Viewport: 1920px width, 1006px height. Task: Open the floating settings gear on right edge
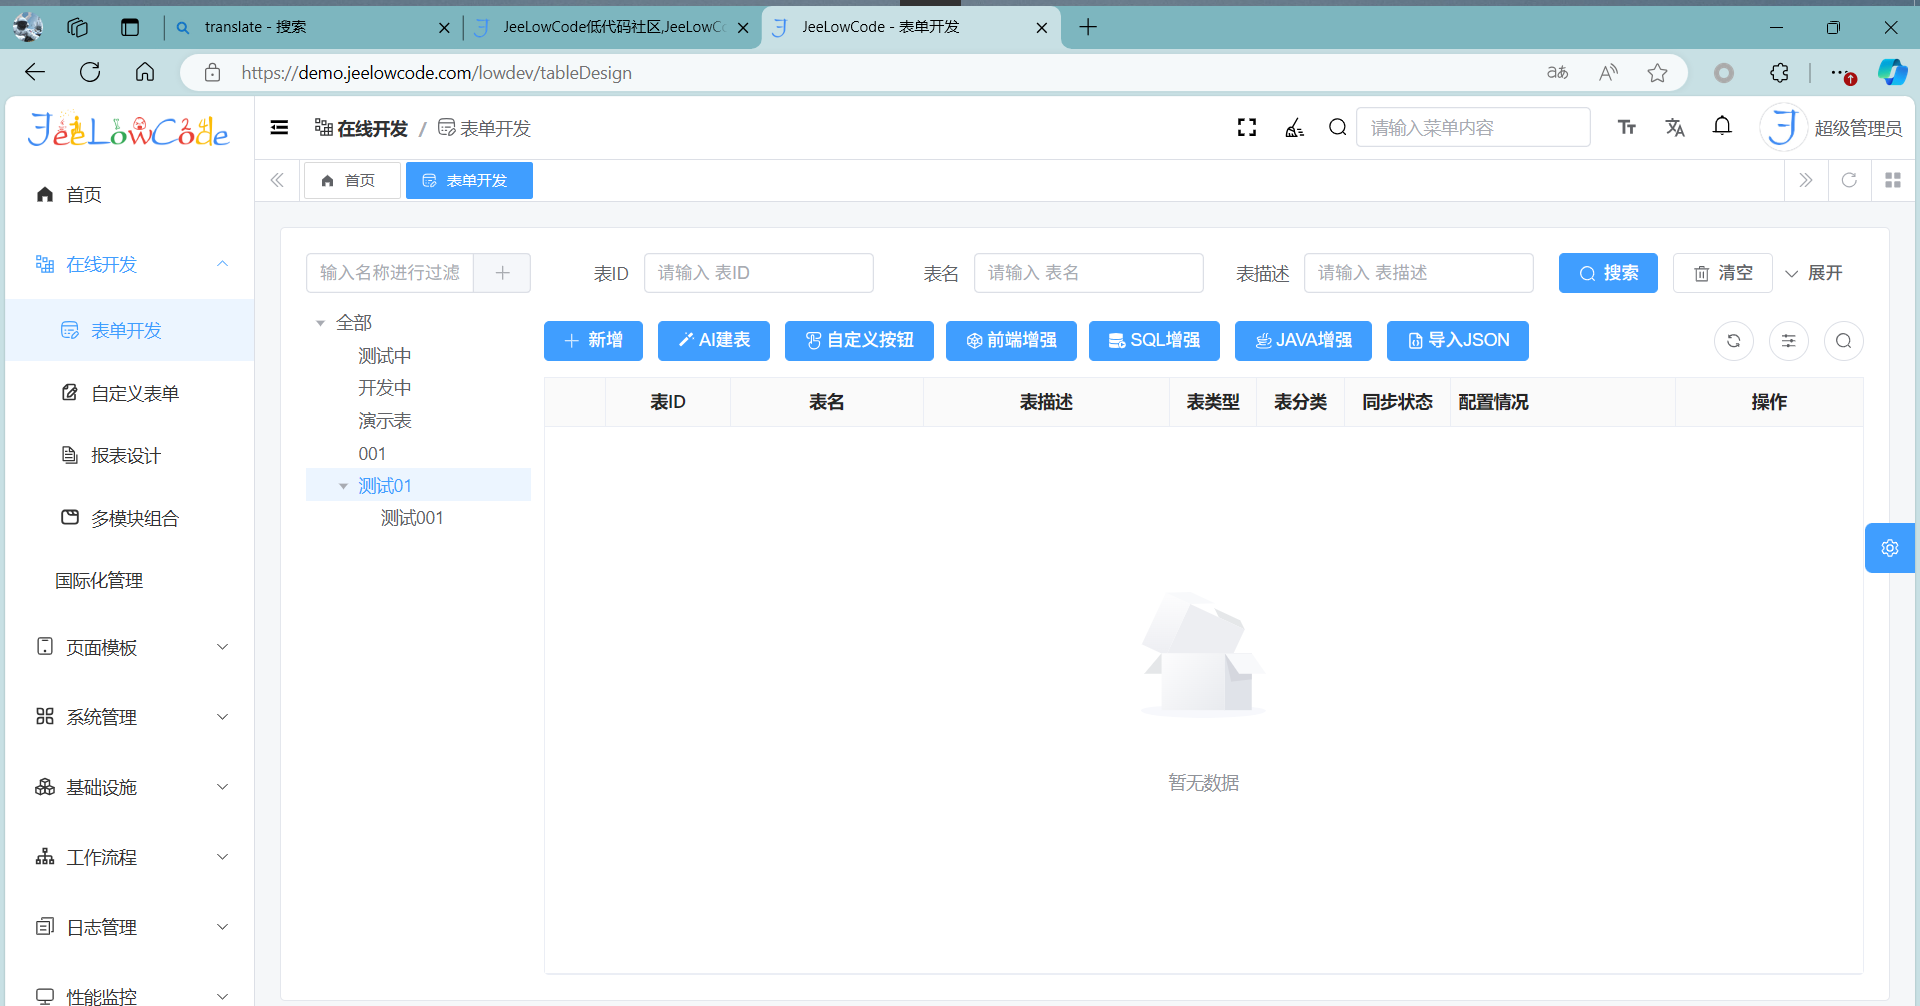click(x=1889, y=548)
